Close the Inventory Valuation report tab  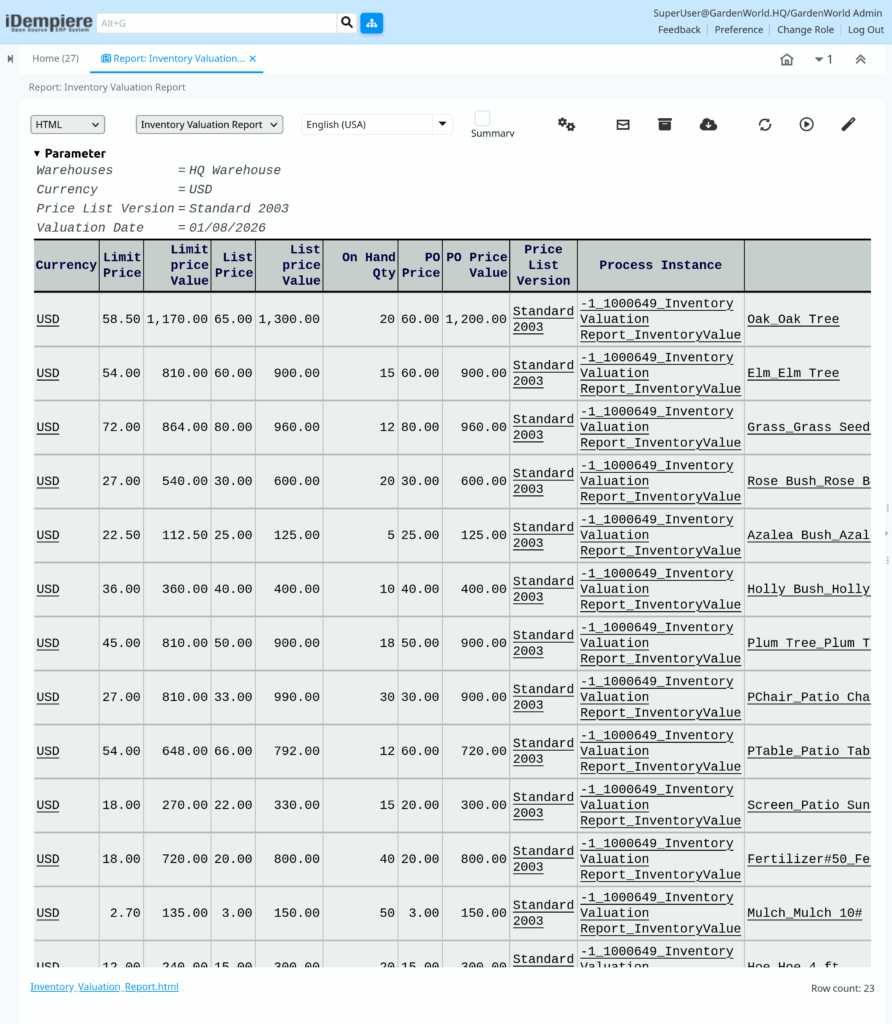253,59
